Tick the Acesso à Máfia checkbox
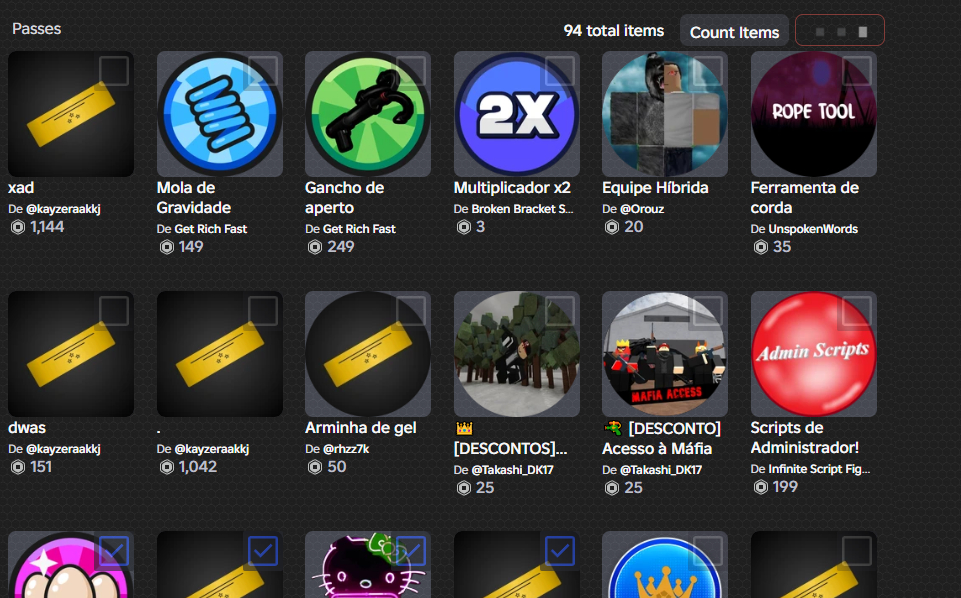 click(708, 311)
